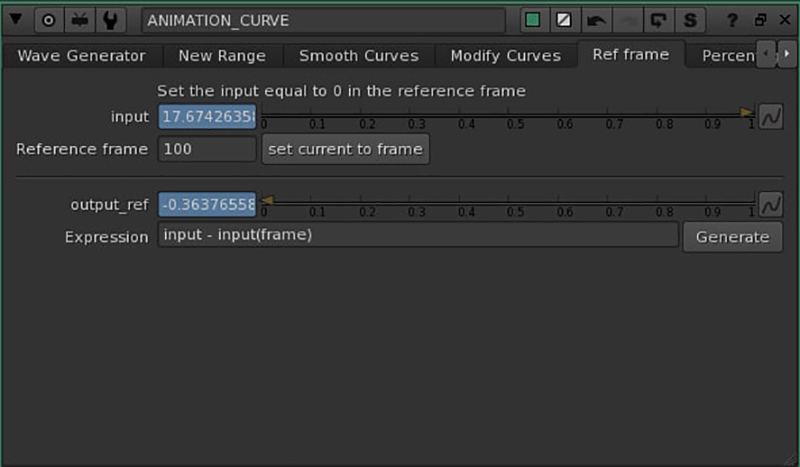800x467 pixels.
Task: Open help with the question mark icon
Action: tap(733, 20)
